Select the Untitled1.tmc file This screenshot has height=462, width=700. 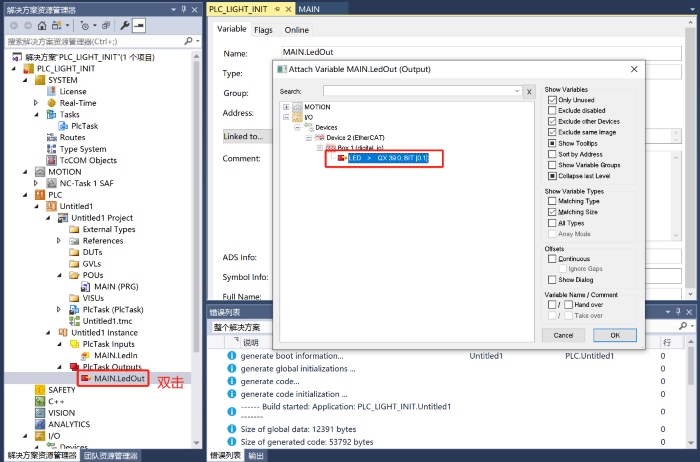[107, 321]
